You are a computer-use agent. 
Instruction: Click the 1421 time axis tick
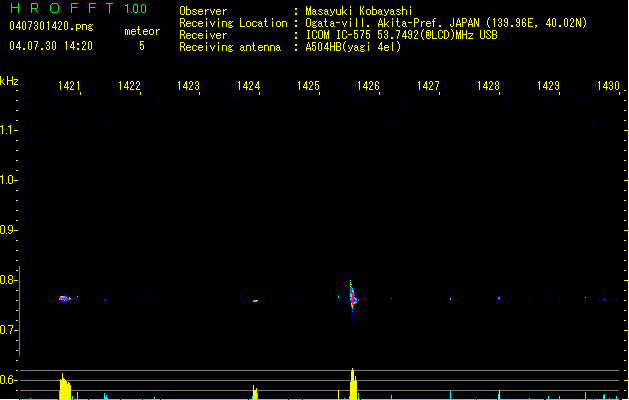69,86
